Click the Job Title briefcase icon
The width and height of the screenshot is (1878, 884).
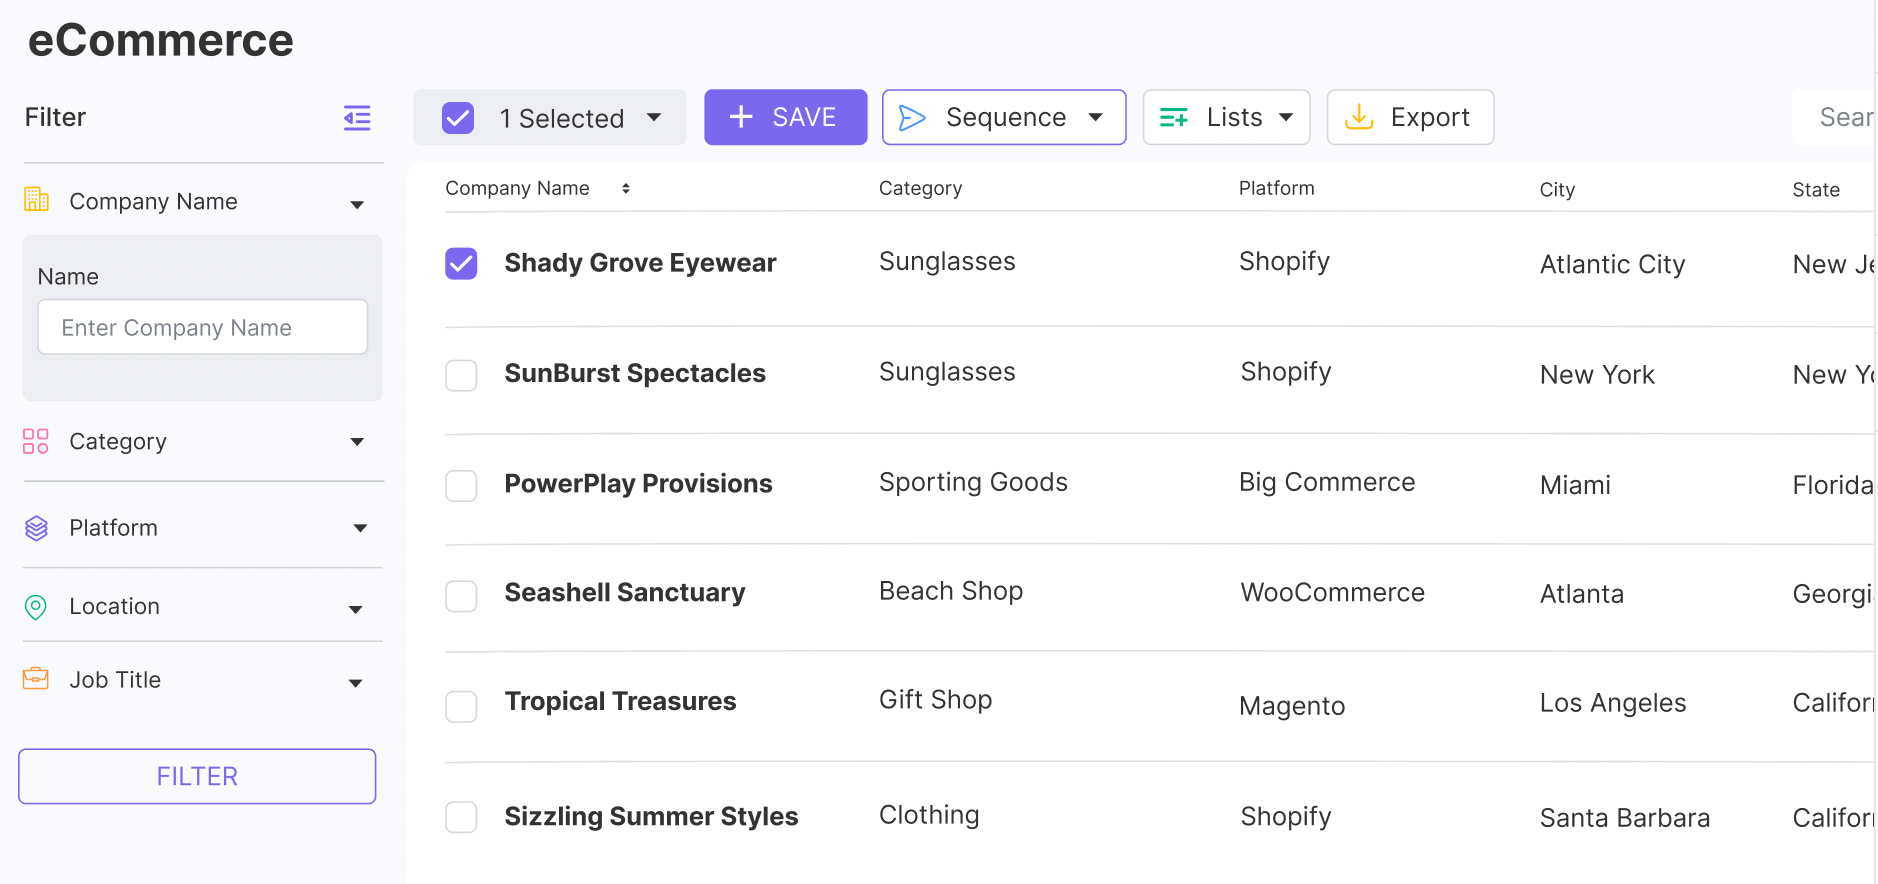36,679
